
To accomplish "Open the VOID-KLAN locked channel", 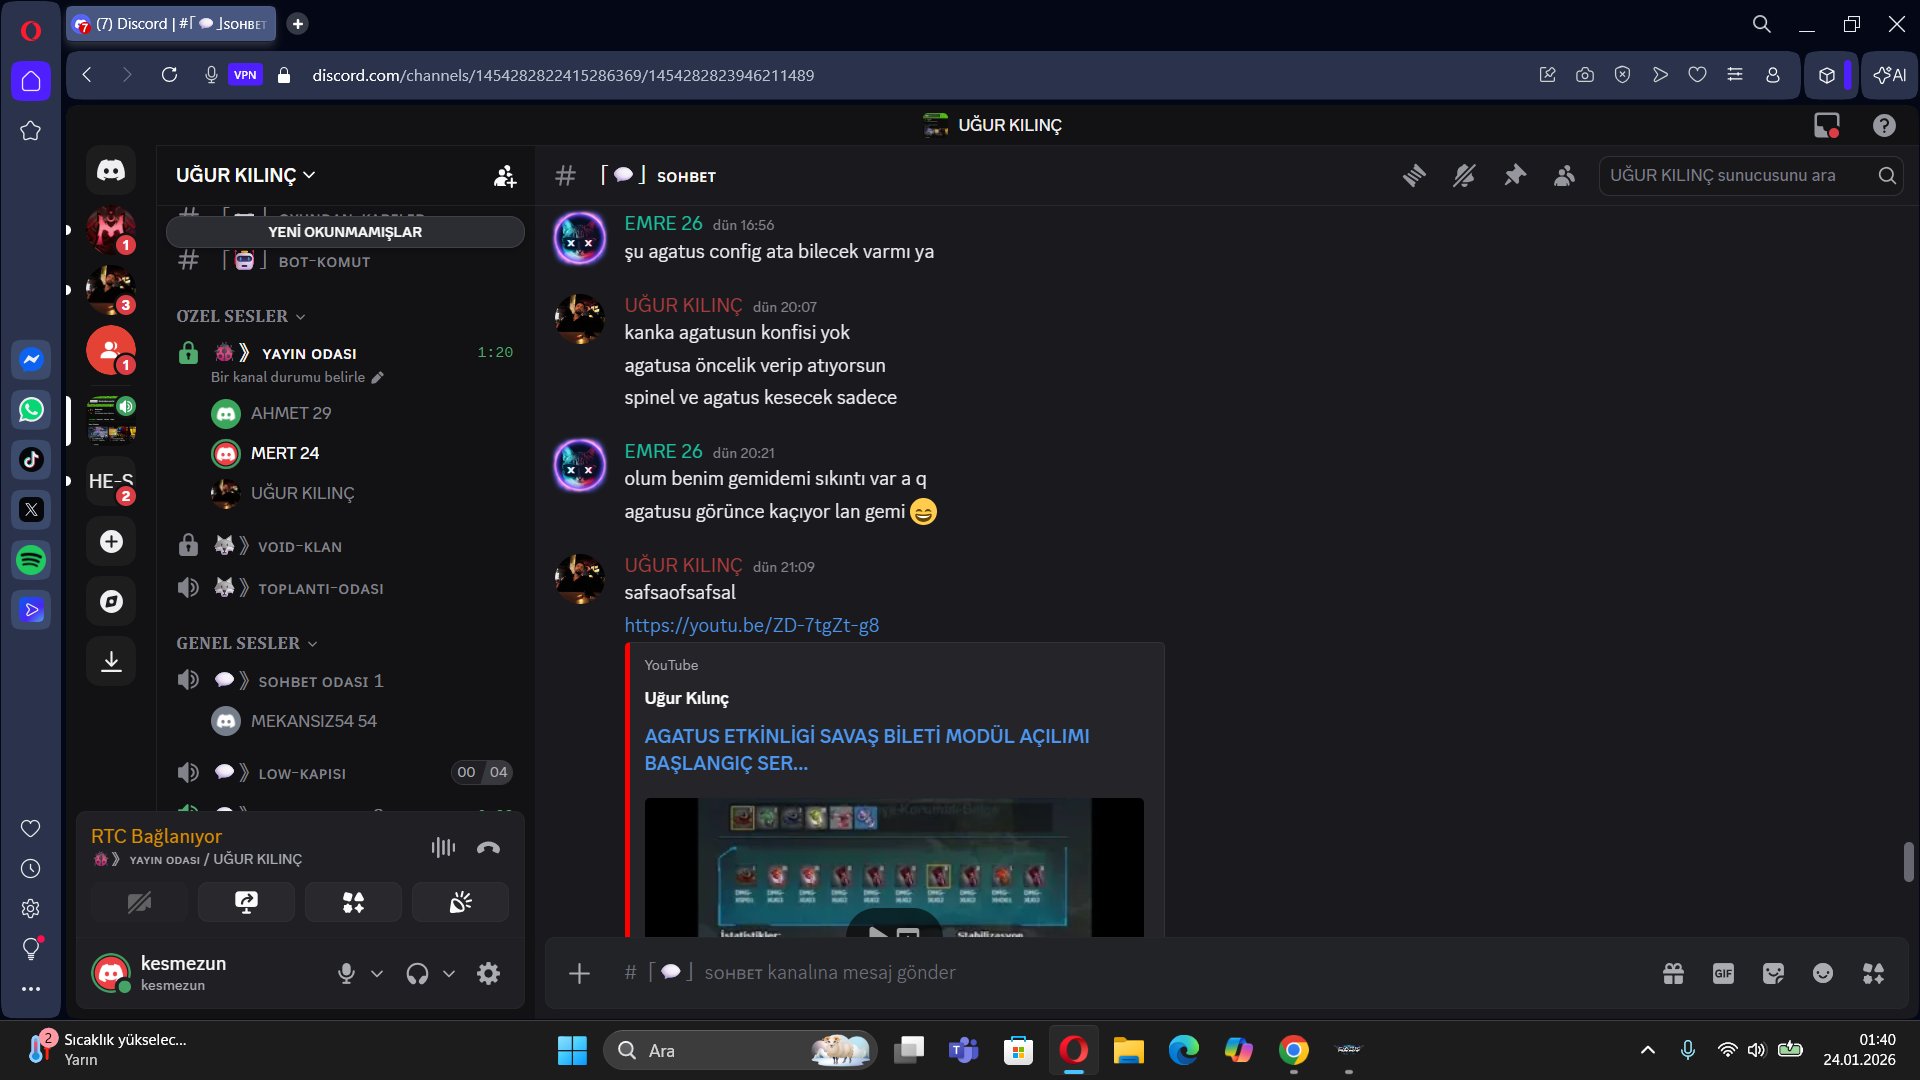I will [x=345, y=546].
